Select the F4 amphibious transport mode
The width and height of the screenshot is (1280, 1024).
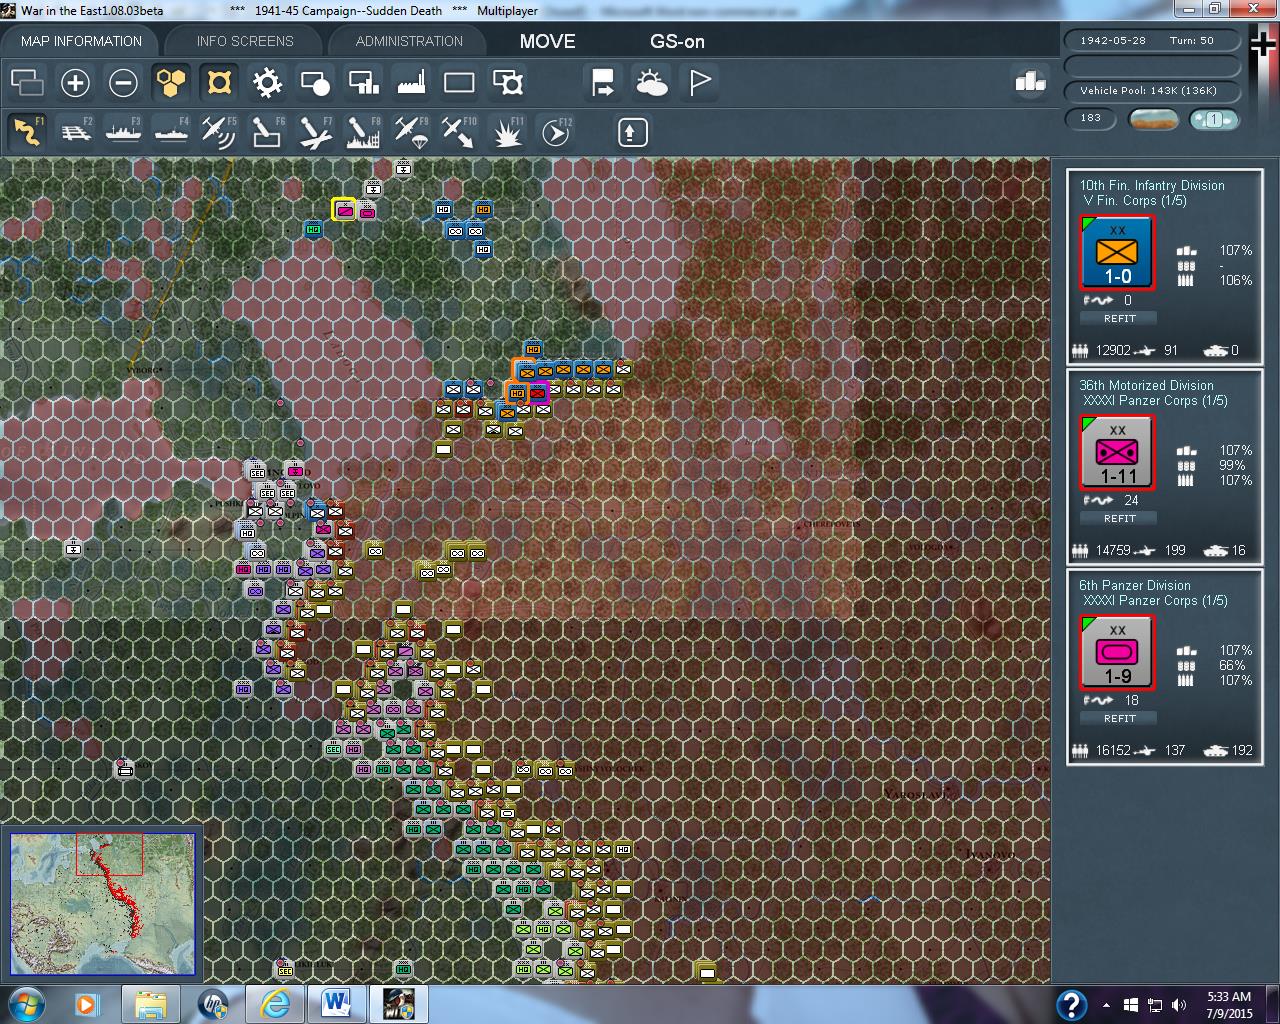coord(171,131)
